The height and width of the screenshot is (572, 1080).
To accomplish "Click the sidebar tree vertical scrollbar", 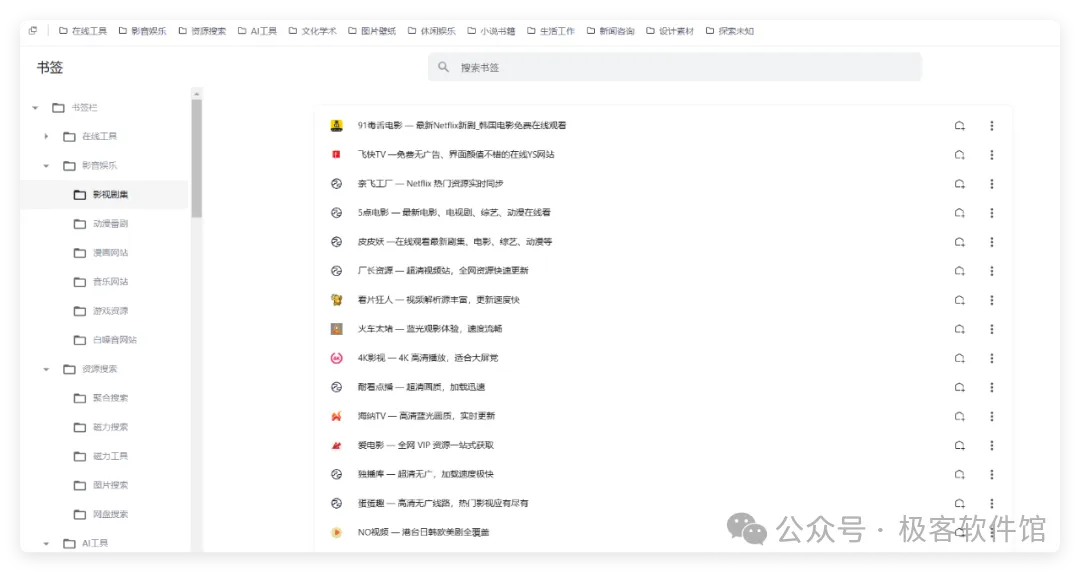I will pyautogui.click(x=196, y=159).
